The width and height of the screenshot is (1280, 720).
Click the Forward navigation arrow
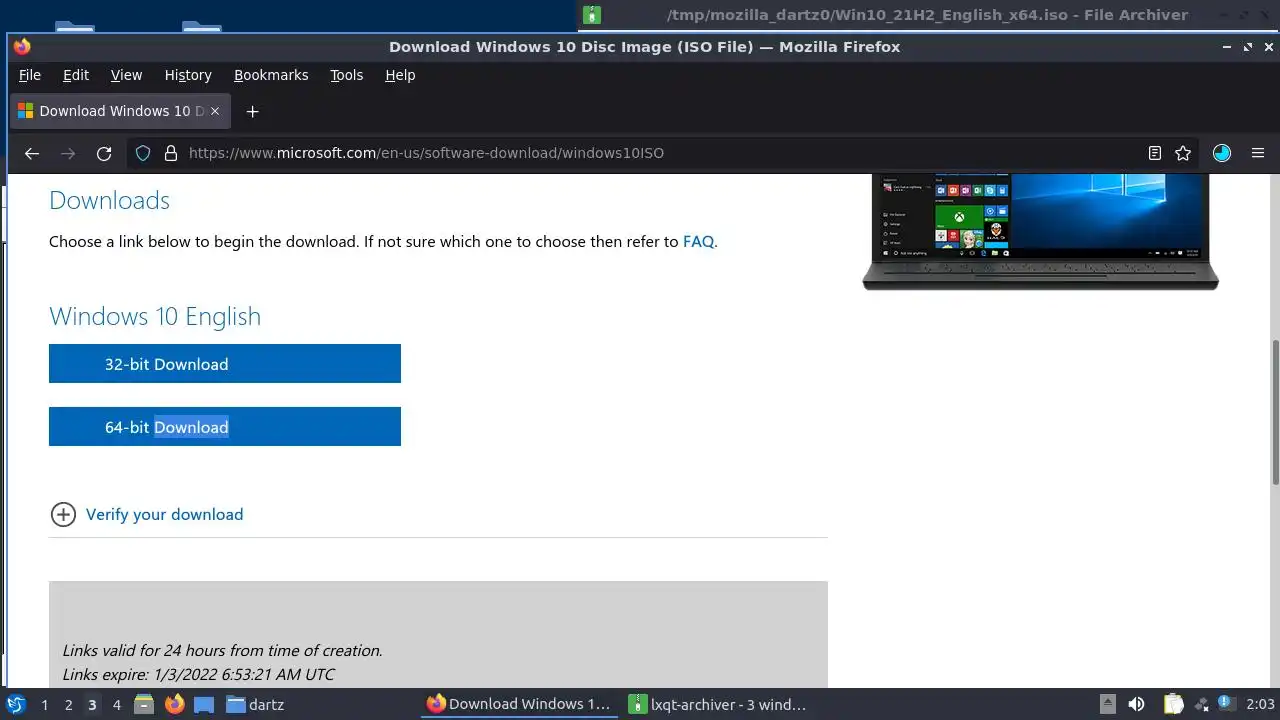(68, 153)
